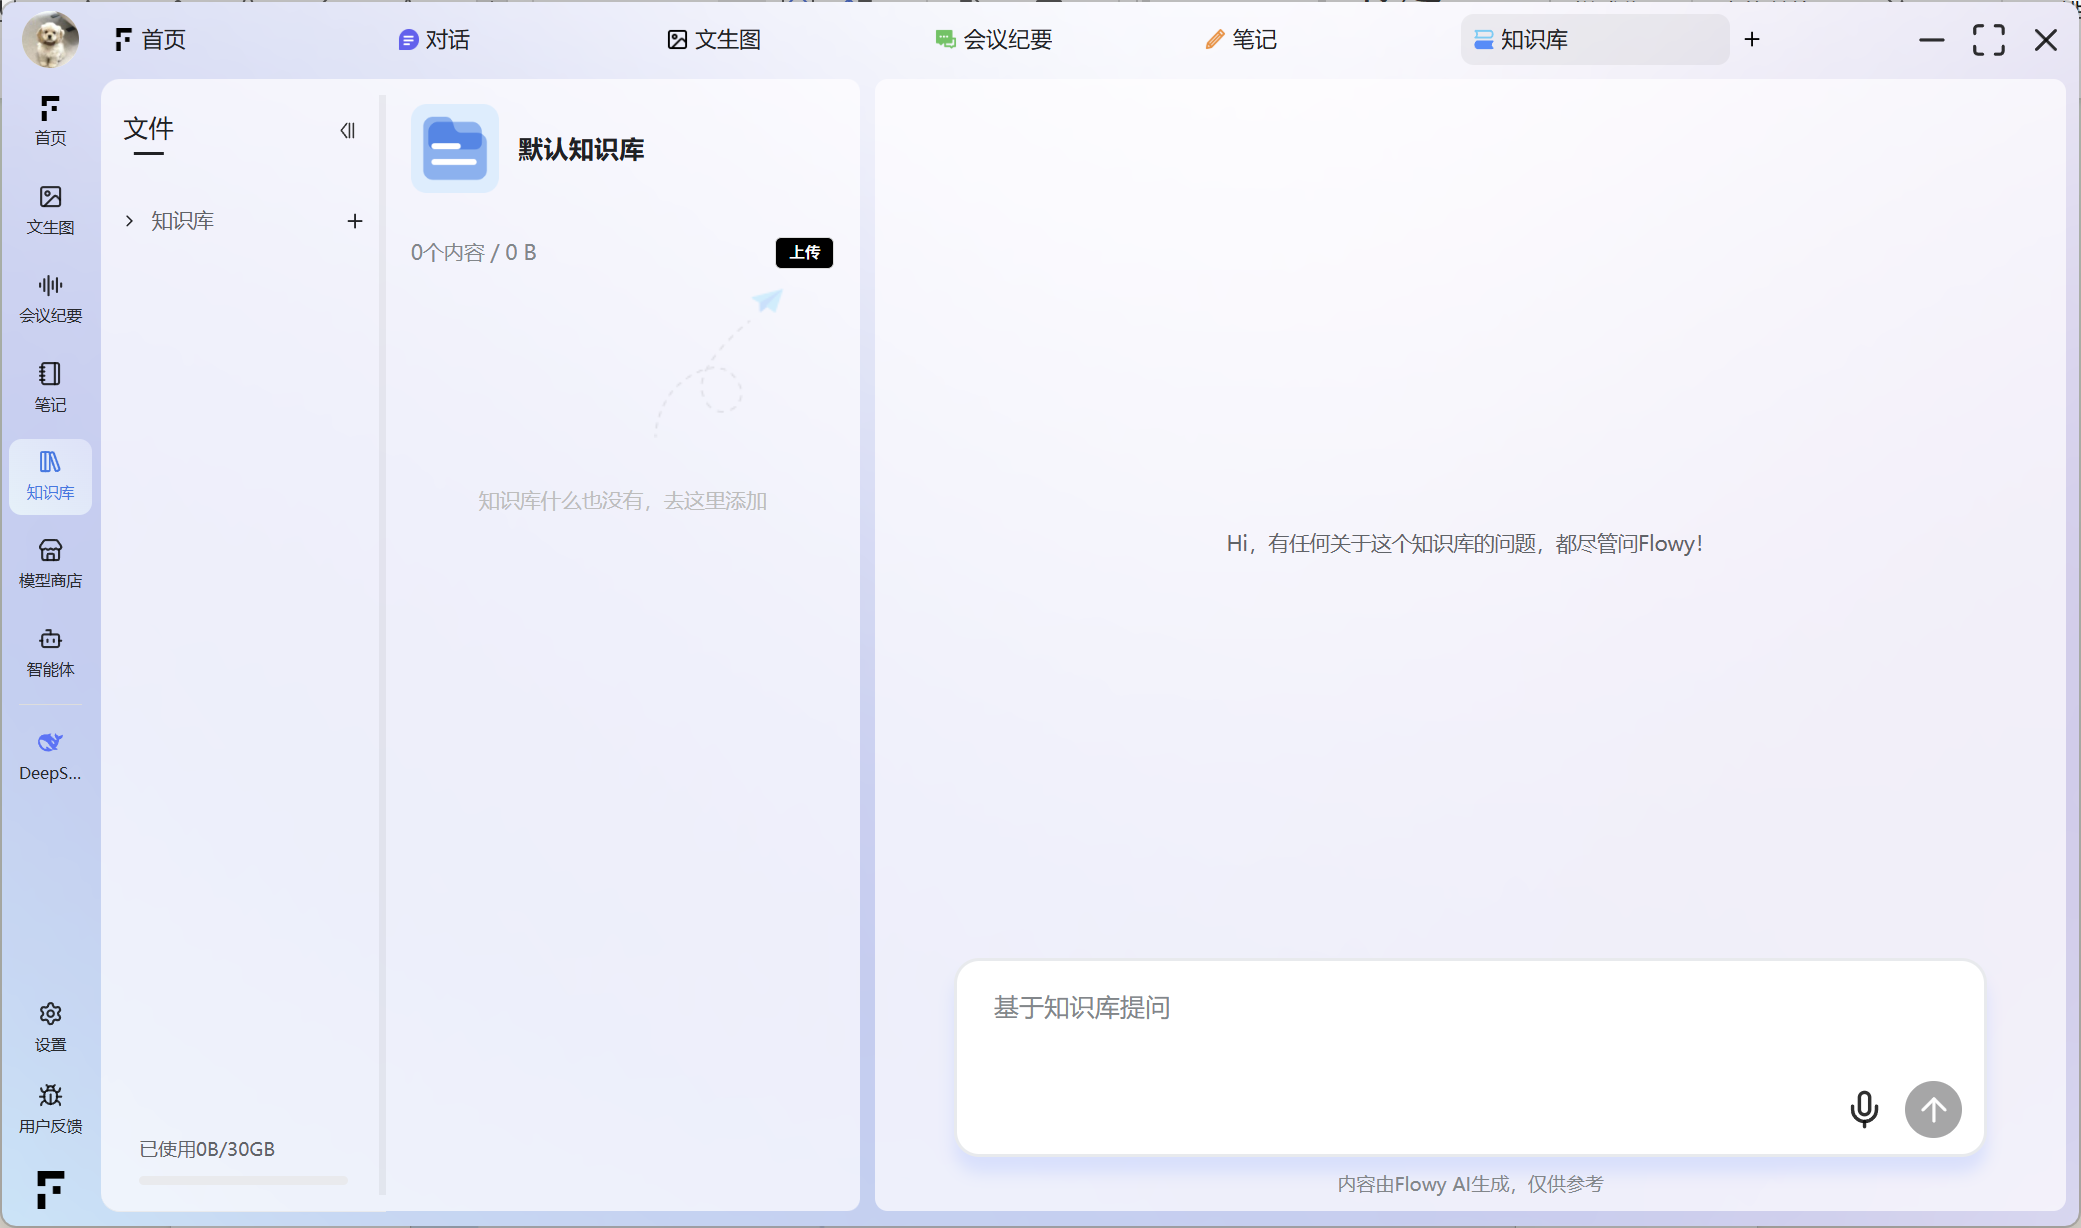The height and width of the screenshot is (1228, 2081).
Task: Click the 基于知识库提问 input field
Action: tap(1400, 1030)
